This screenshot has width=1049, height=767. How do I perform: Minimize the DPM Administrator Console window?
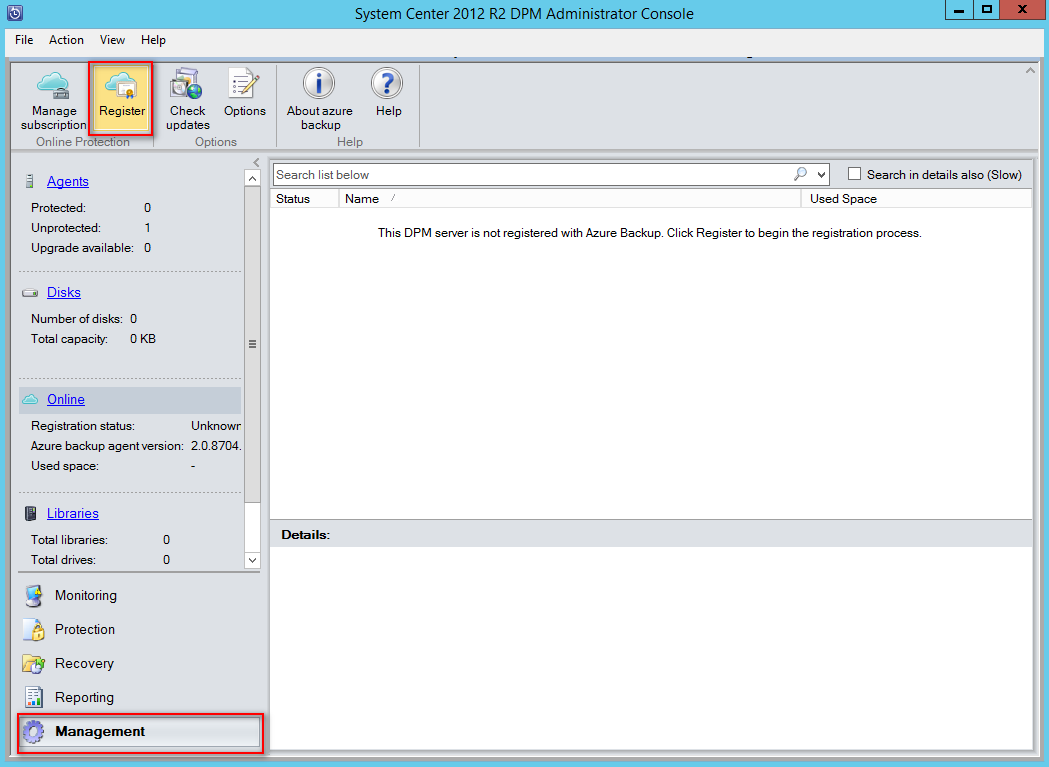(959, 10)
